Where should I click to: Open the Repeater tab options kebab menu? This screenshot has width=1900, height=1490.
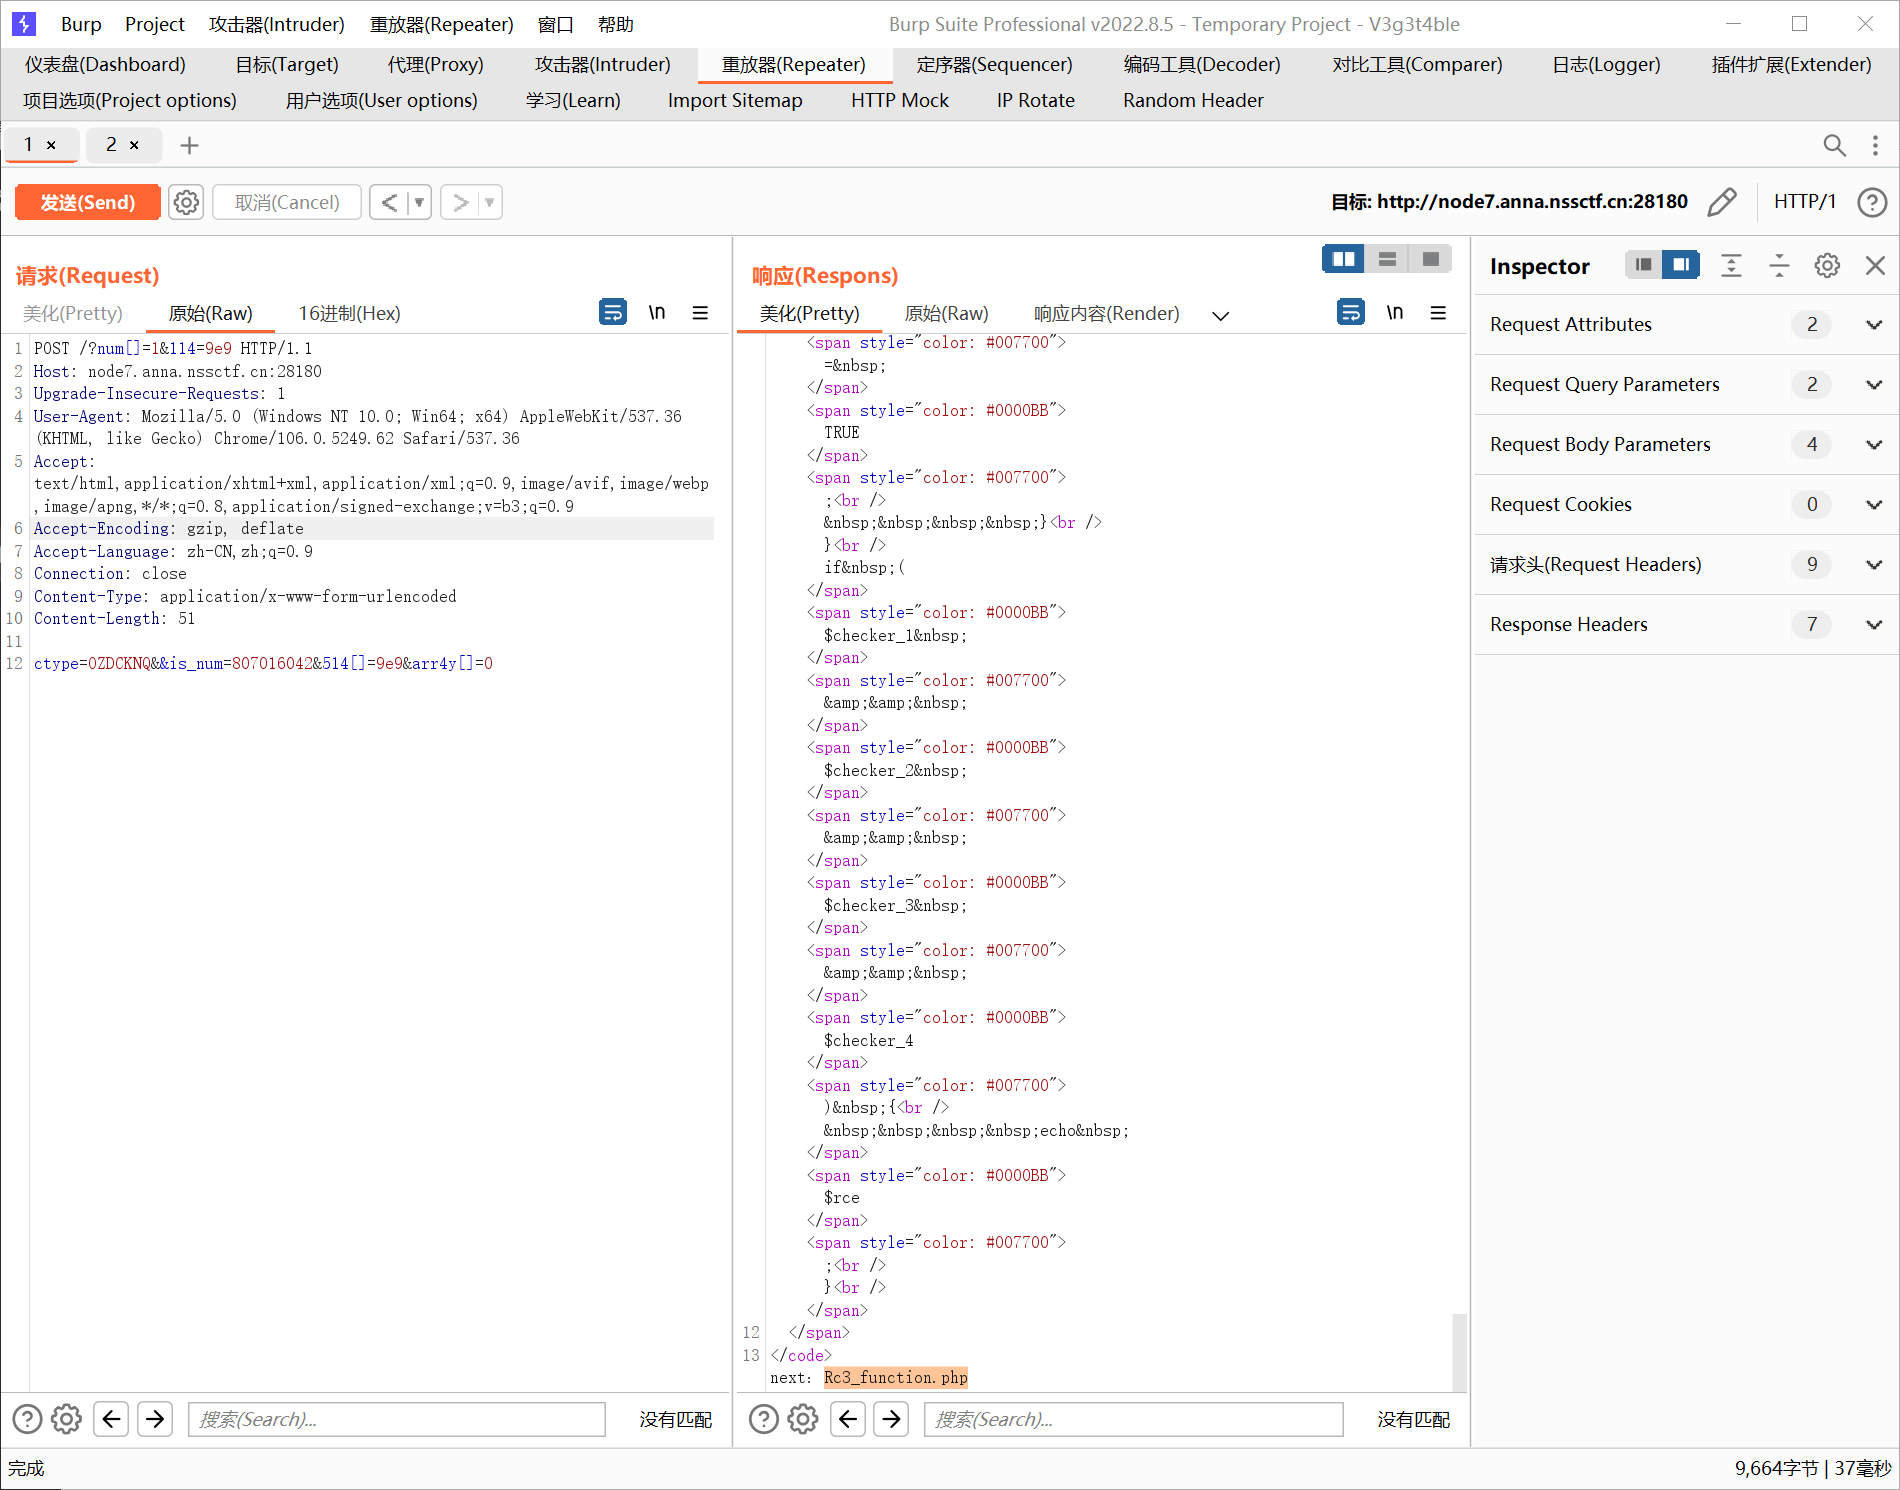[1875, 146]
